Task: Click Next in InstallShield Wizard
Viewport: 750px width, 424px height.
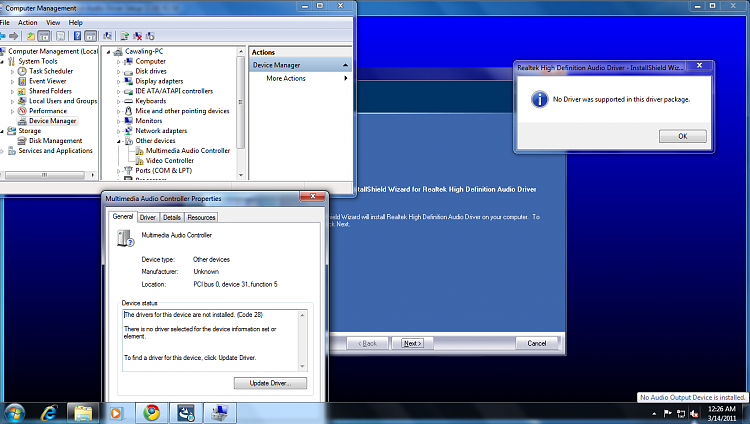Action: [412, 343]
